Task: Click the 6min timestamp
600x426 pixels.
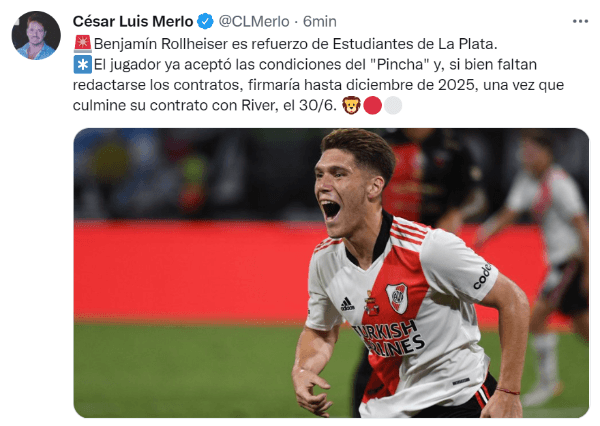Action: click(x=320, y=21)
